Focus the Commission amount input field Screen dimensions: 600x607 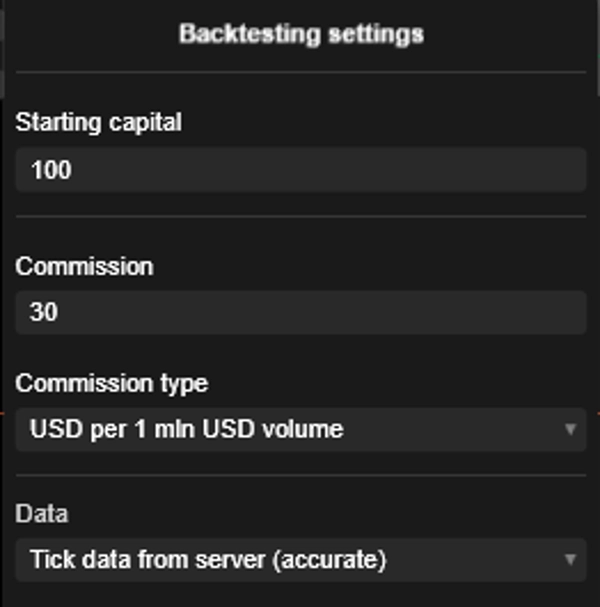(x=300, y=313)
